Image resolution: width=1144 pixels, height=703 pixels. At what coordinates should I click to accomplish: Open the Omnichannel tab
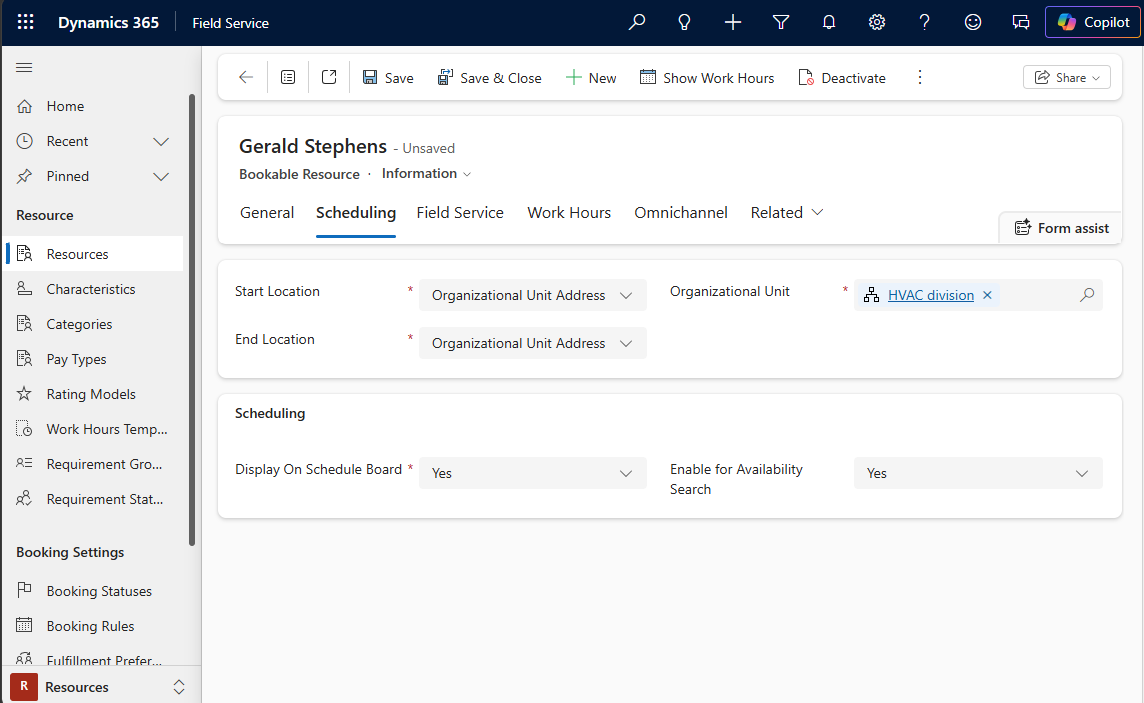[x=681, y=213]
